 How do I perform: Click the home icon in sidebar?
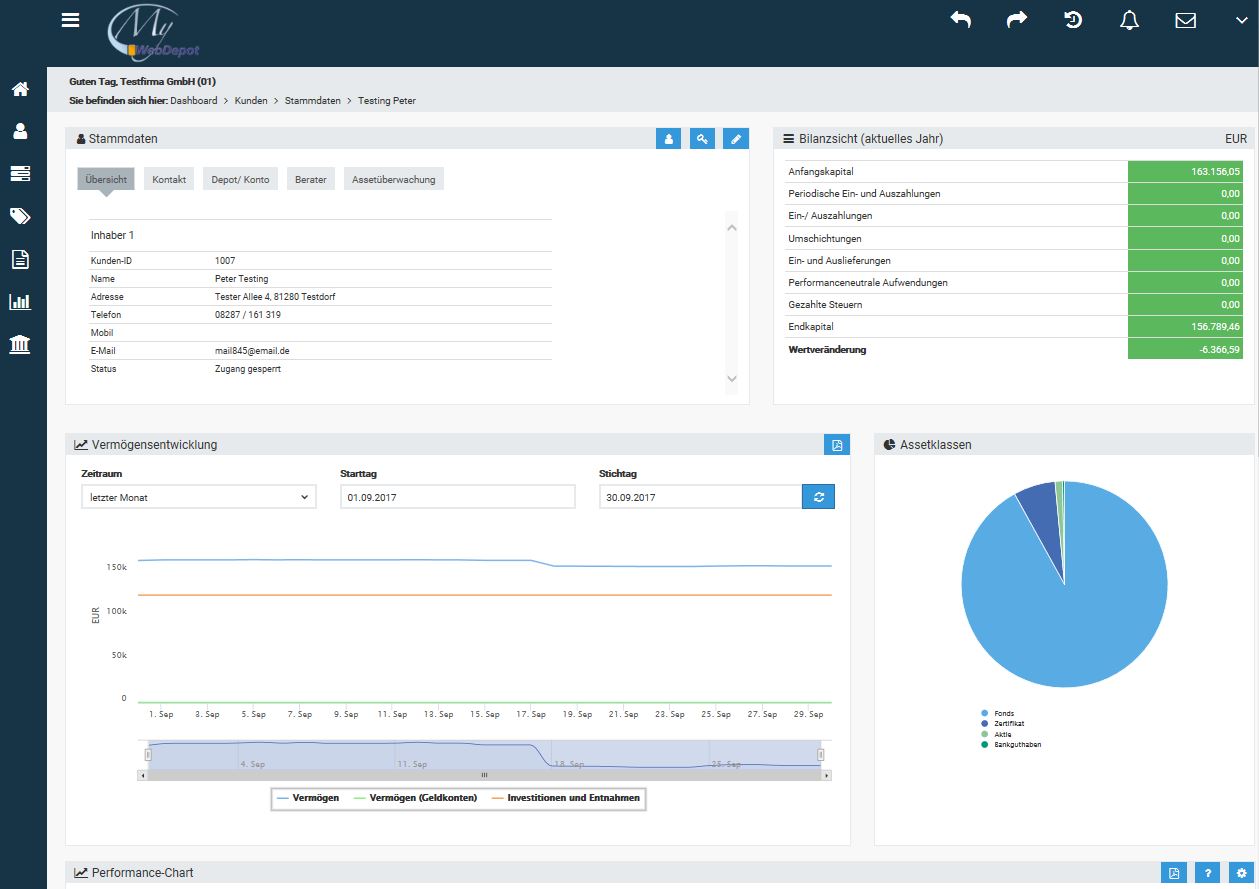(20, 89)
